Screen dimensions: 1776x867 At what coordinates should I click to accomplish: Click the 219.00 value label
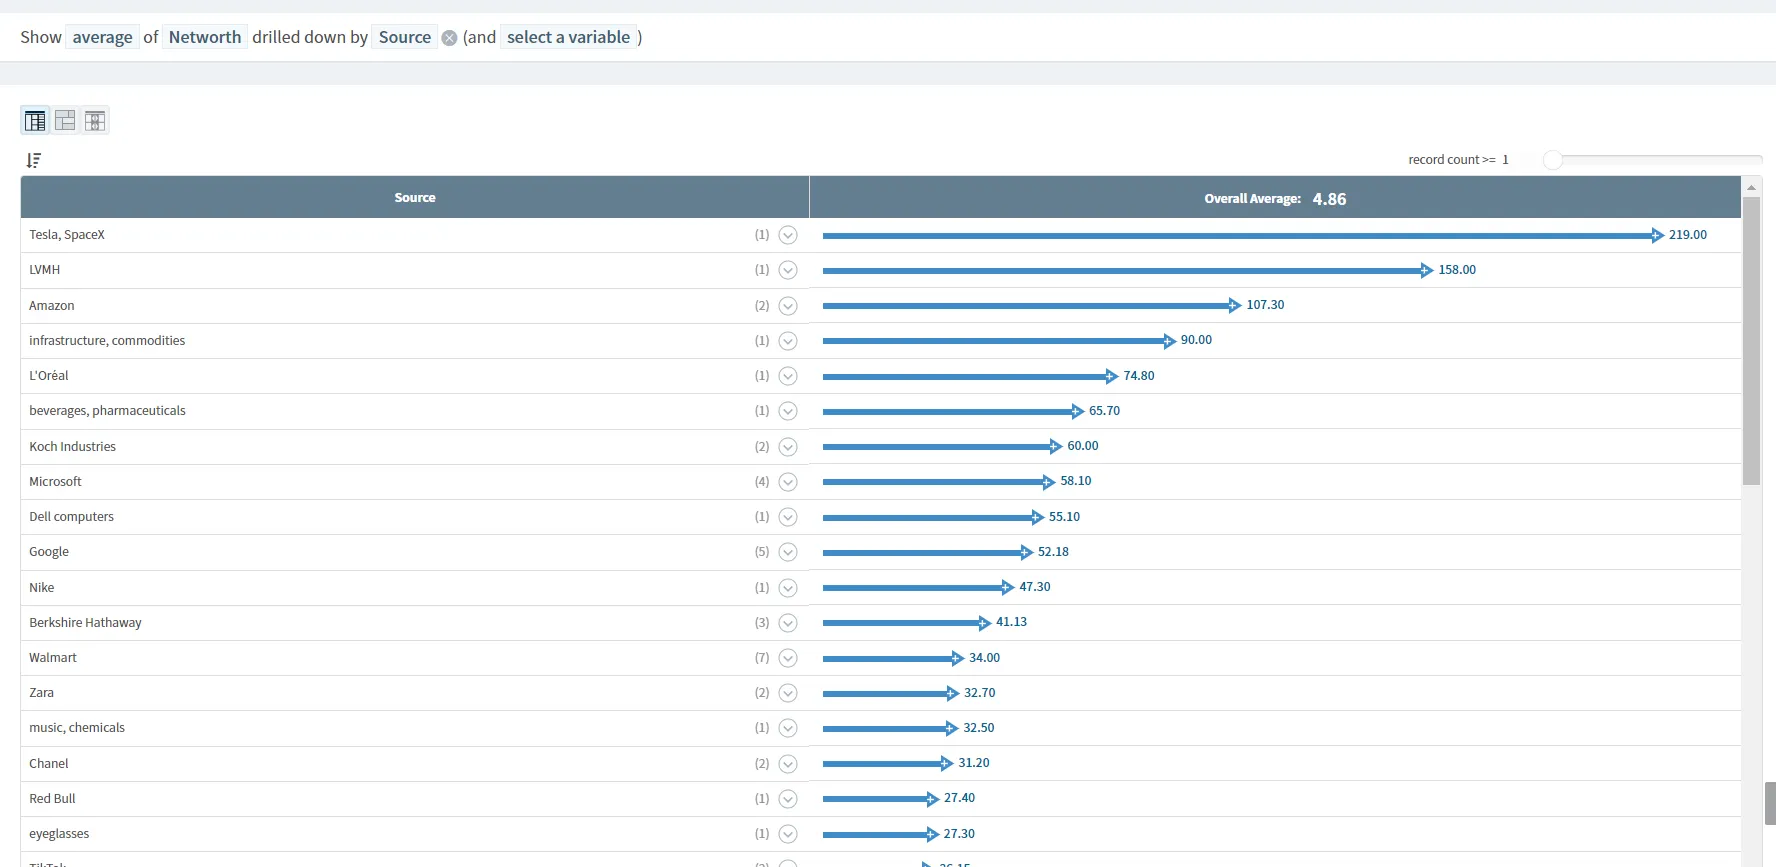coord(1688,235)
